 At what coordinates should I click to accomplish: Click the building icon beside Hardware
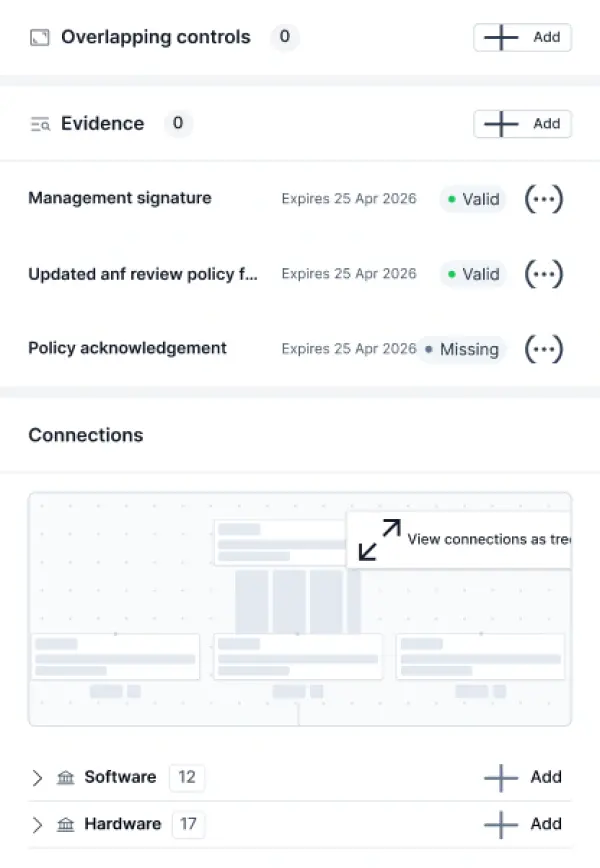65,824
